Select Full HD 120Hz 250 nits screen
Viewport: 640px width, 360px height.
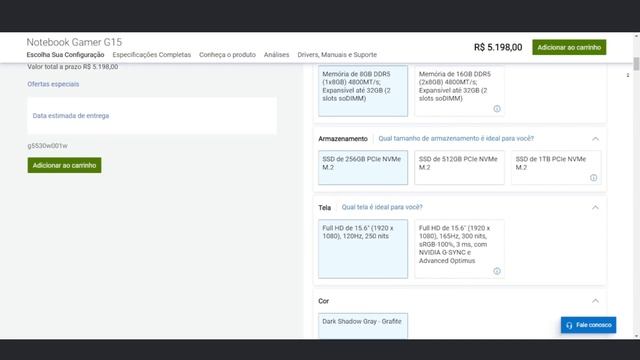point(363,249)
